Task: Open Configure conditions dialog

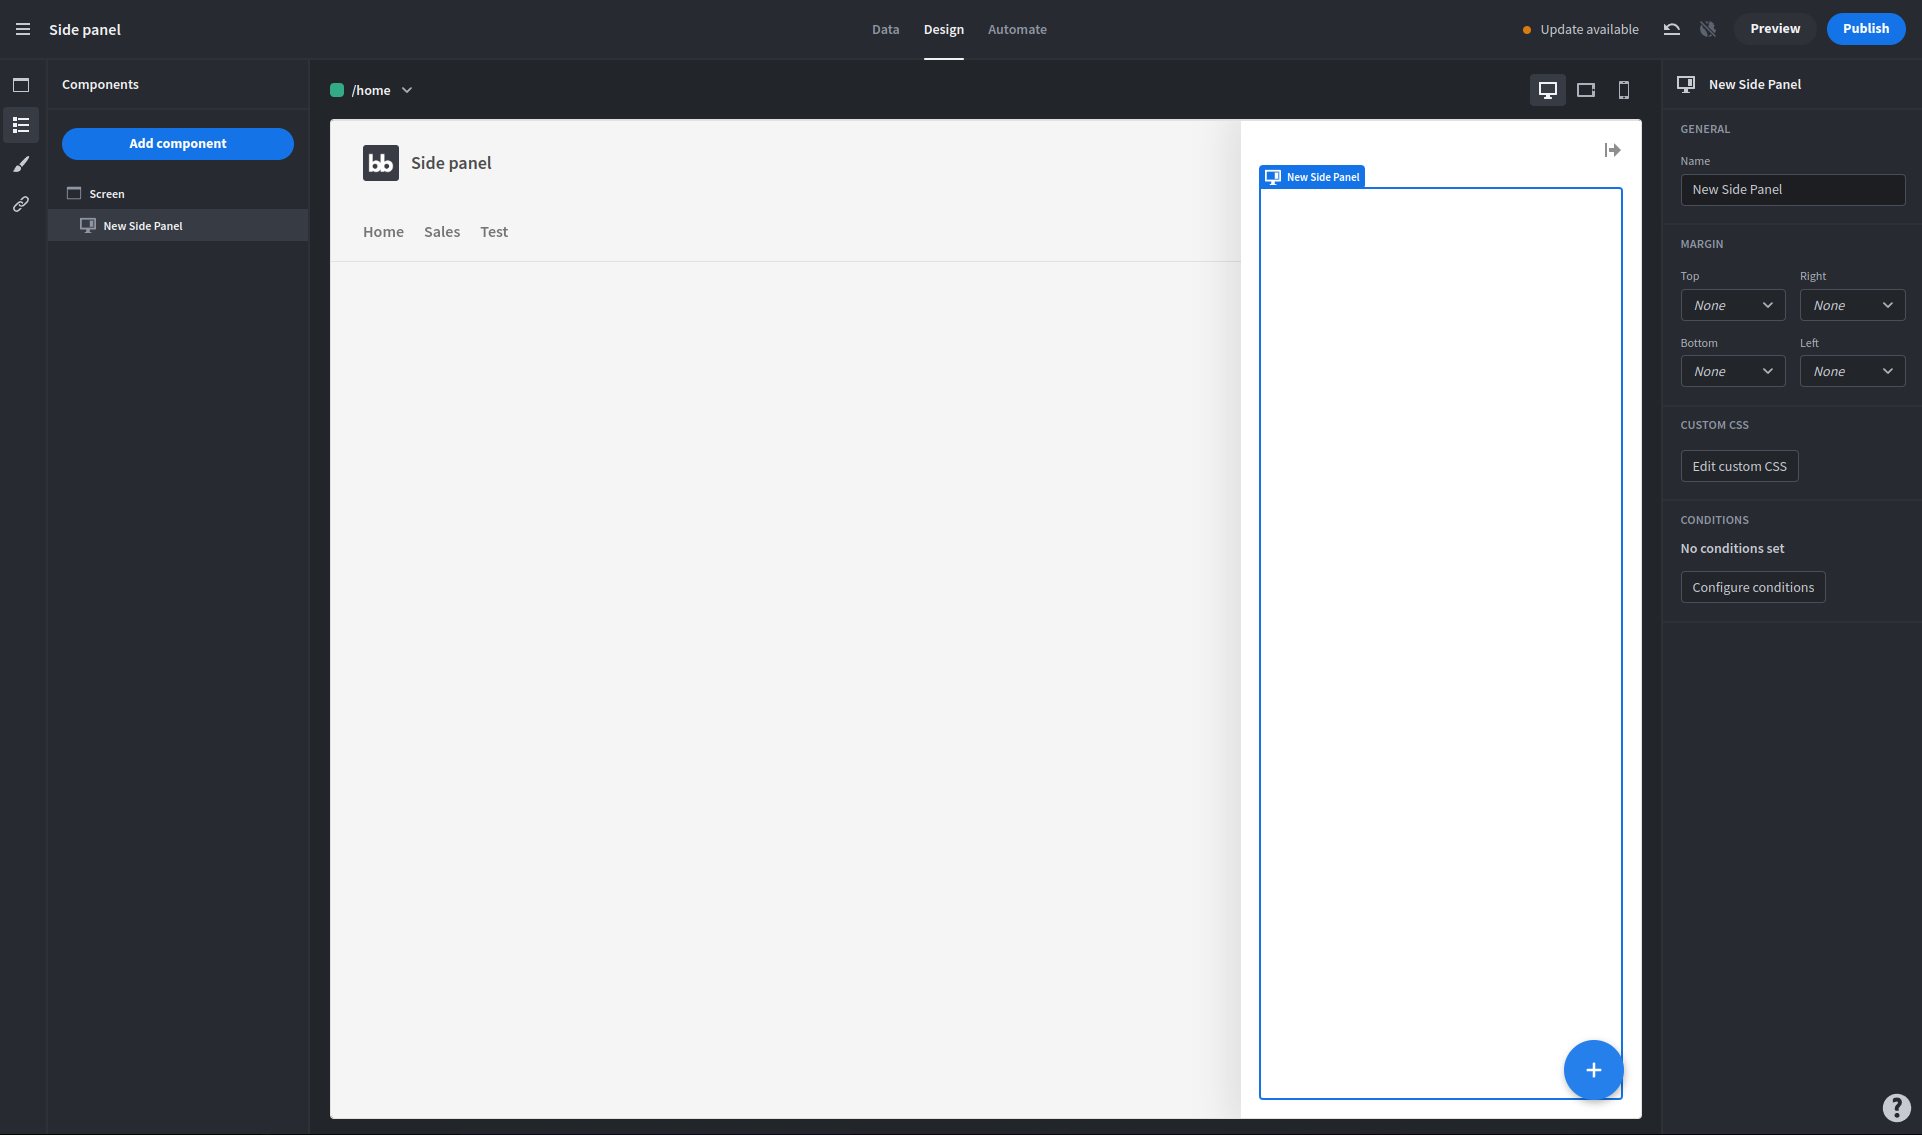Action: 1752,587
